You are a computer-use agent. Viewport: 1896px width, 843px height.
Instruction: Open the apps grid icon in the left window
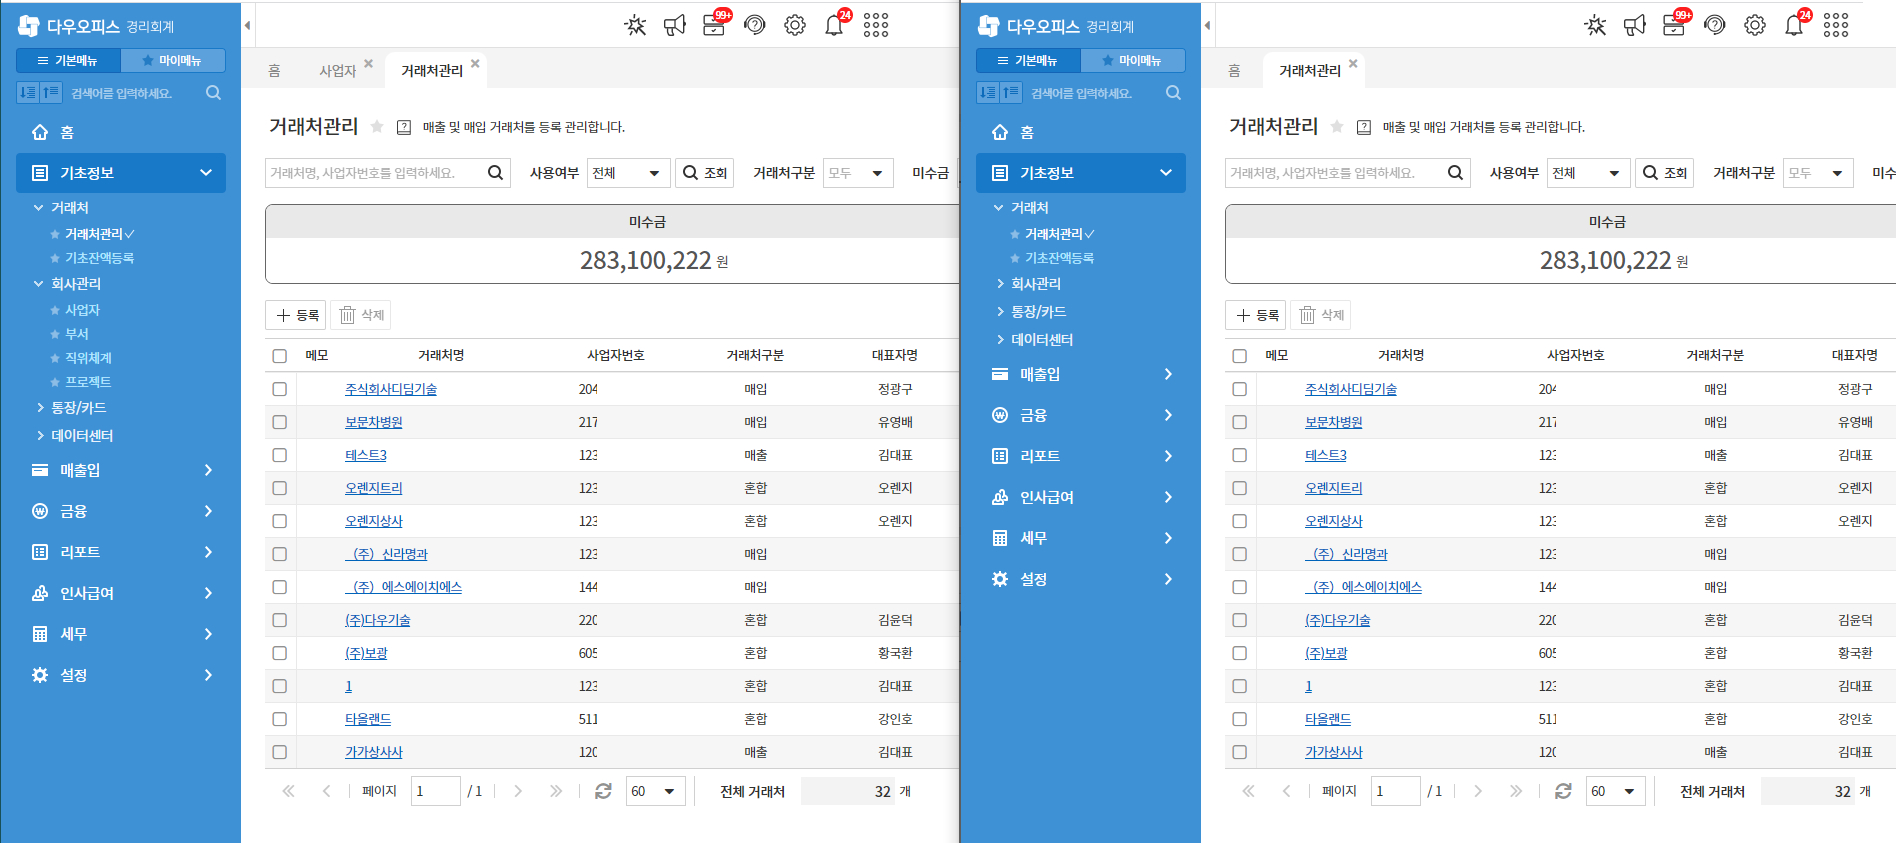coord(876,26)
